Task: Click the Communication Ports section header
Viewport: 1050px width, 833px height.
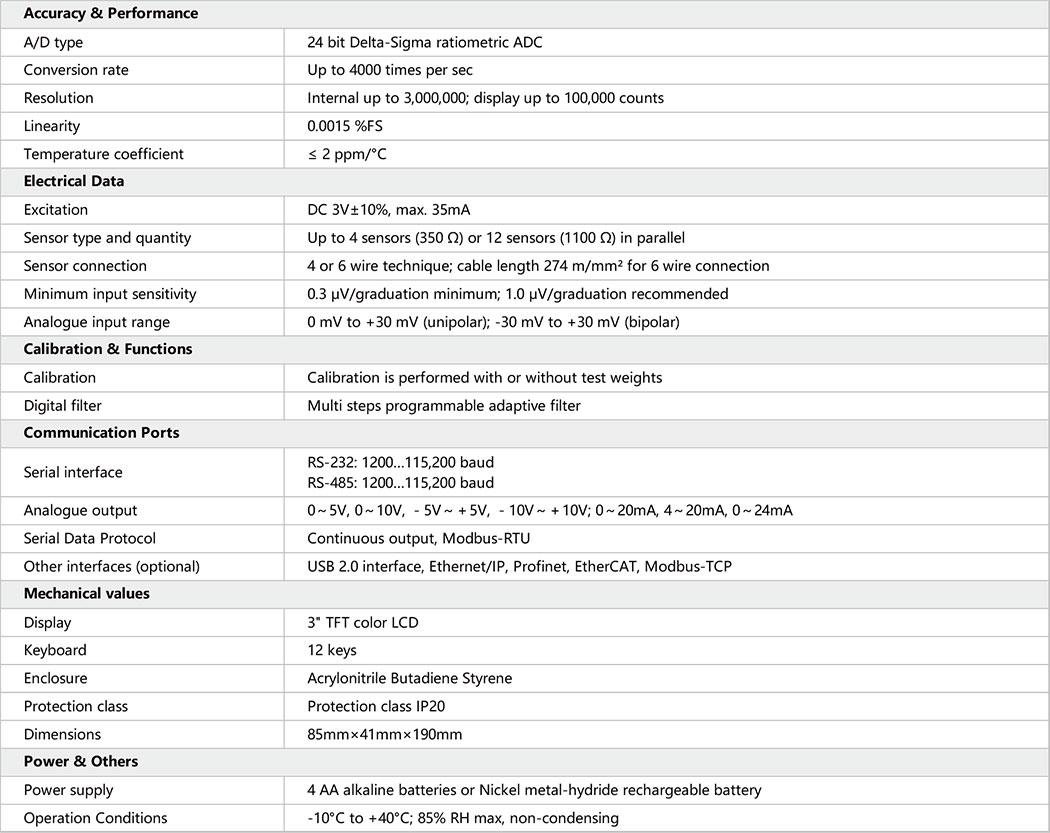Action: [102, 433]
